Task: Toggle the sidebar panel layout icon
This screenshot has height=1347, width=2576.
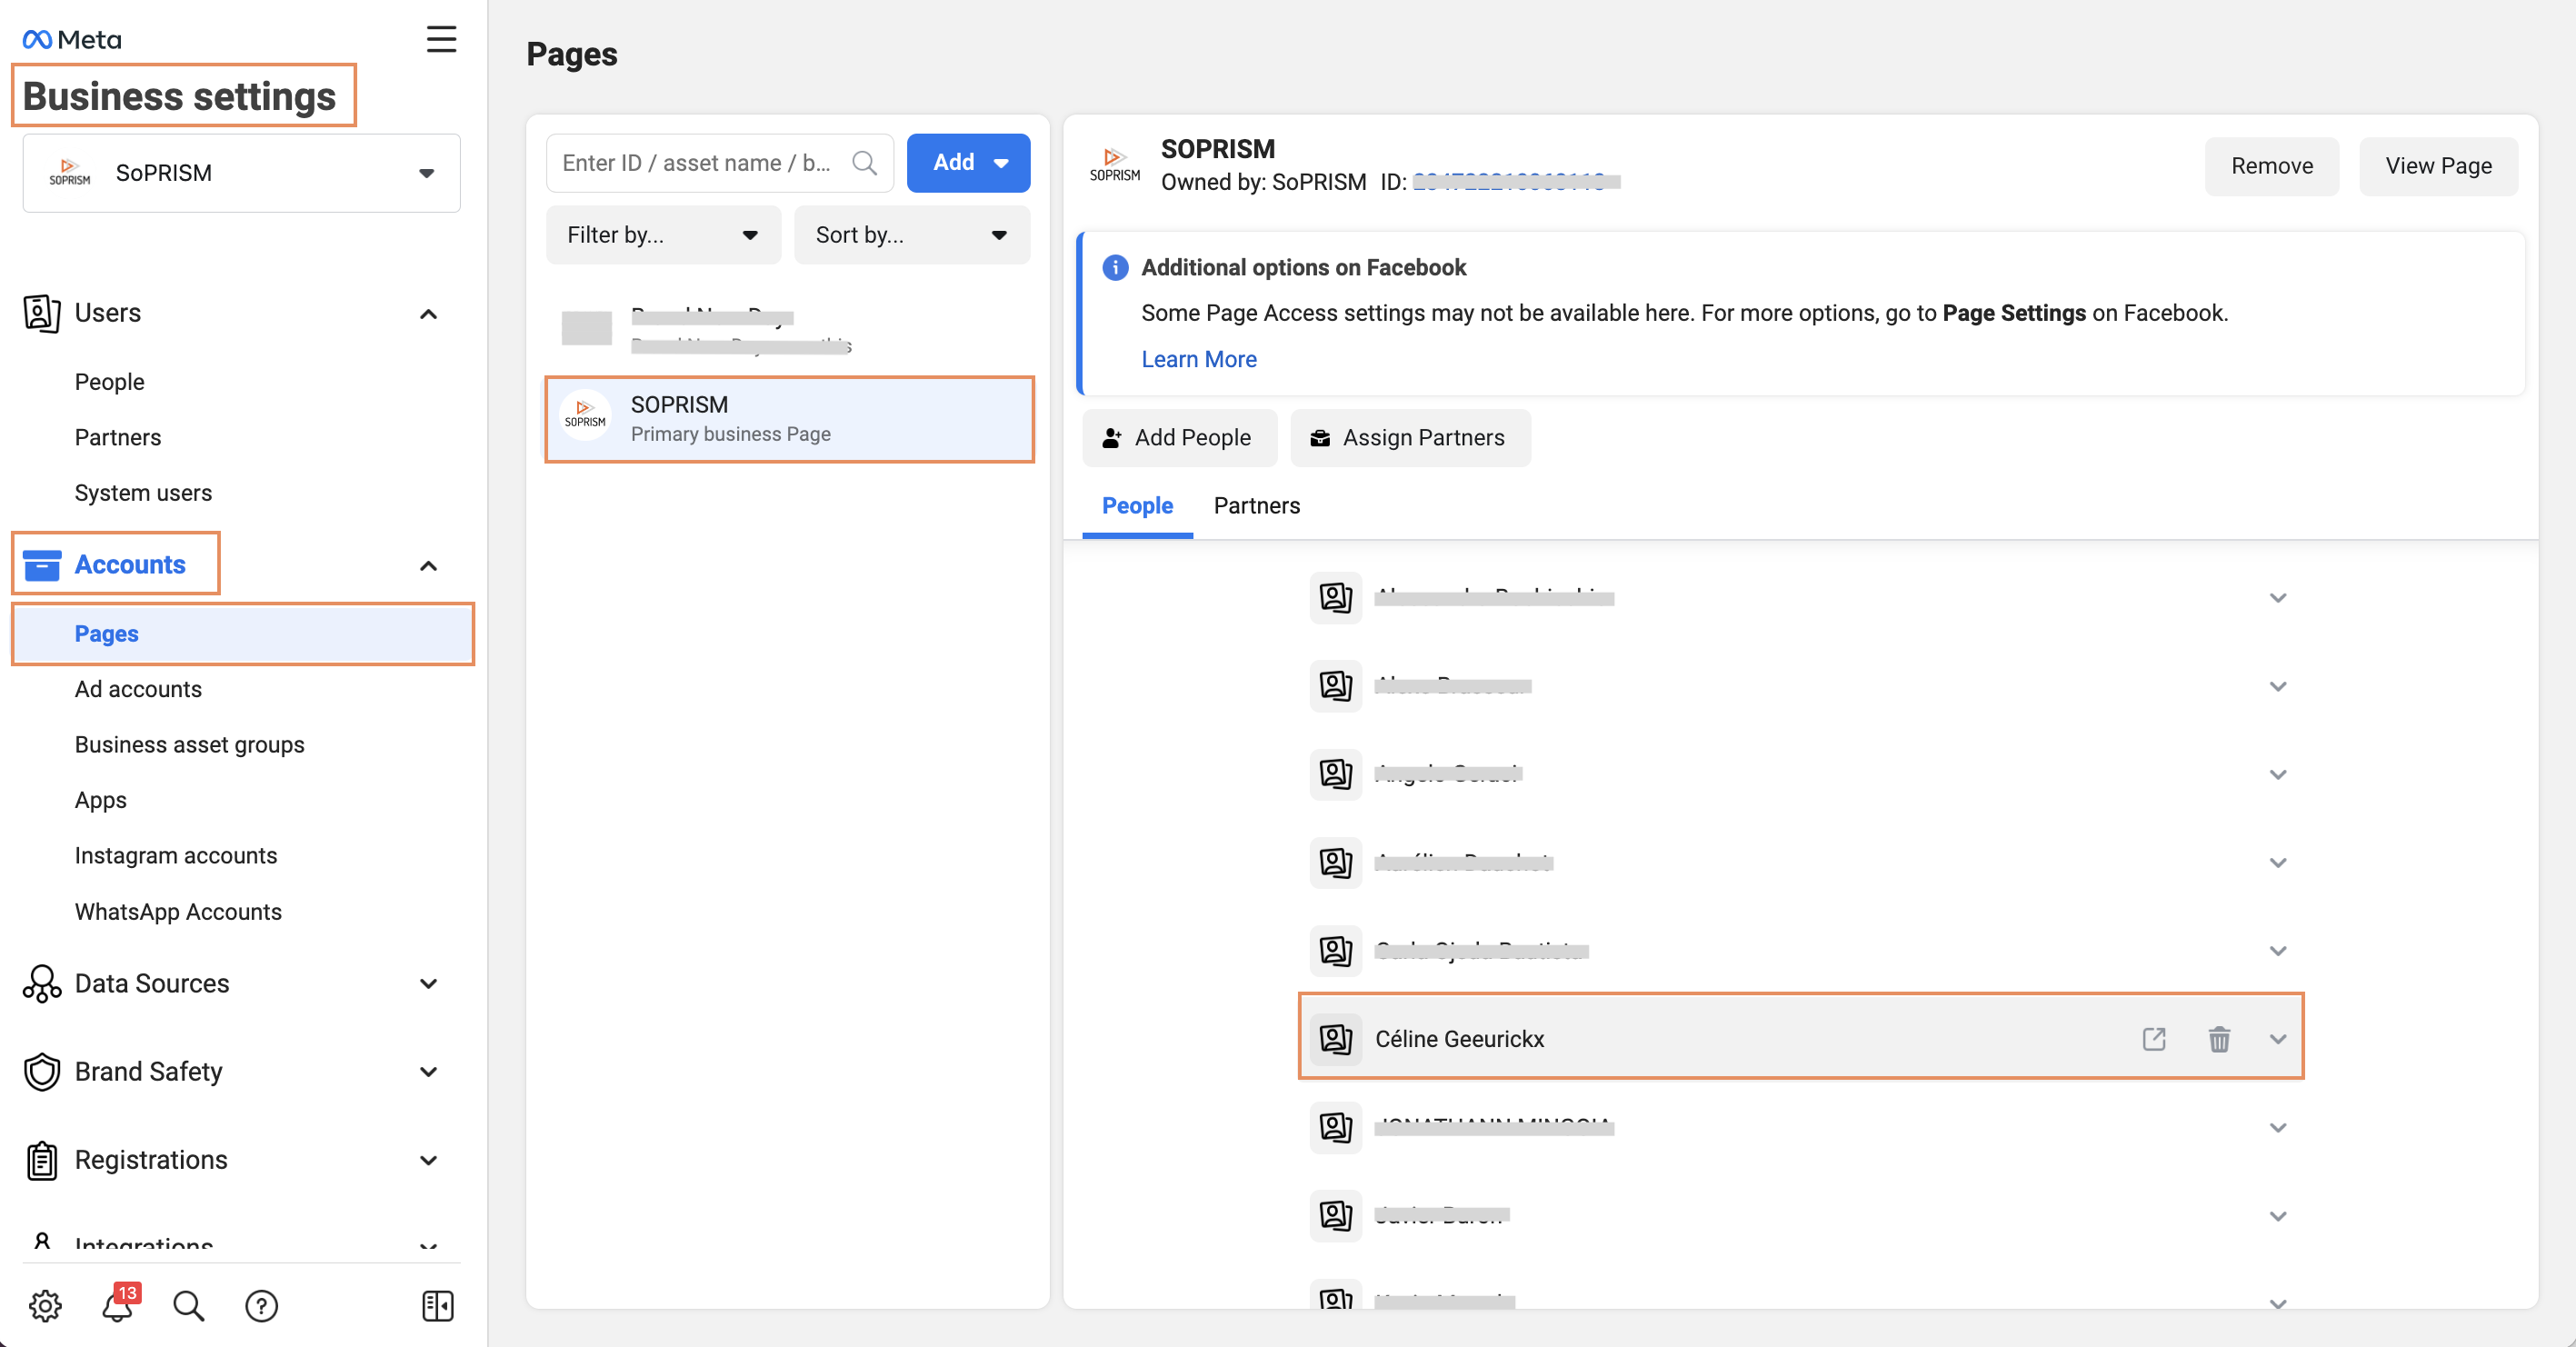Action: [x=437, y=1305]
